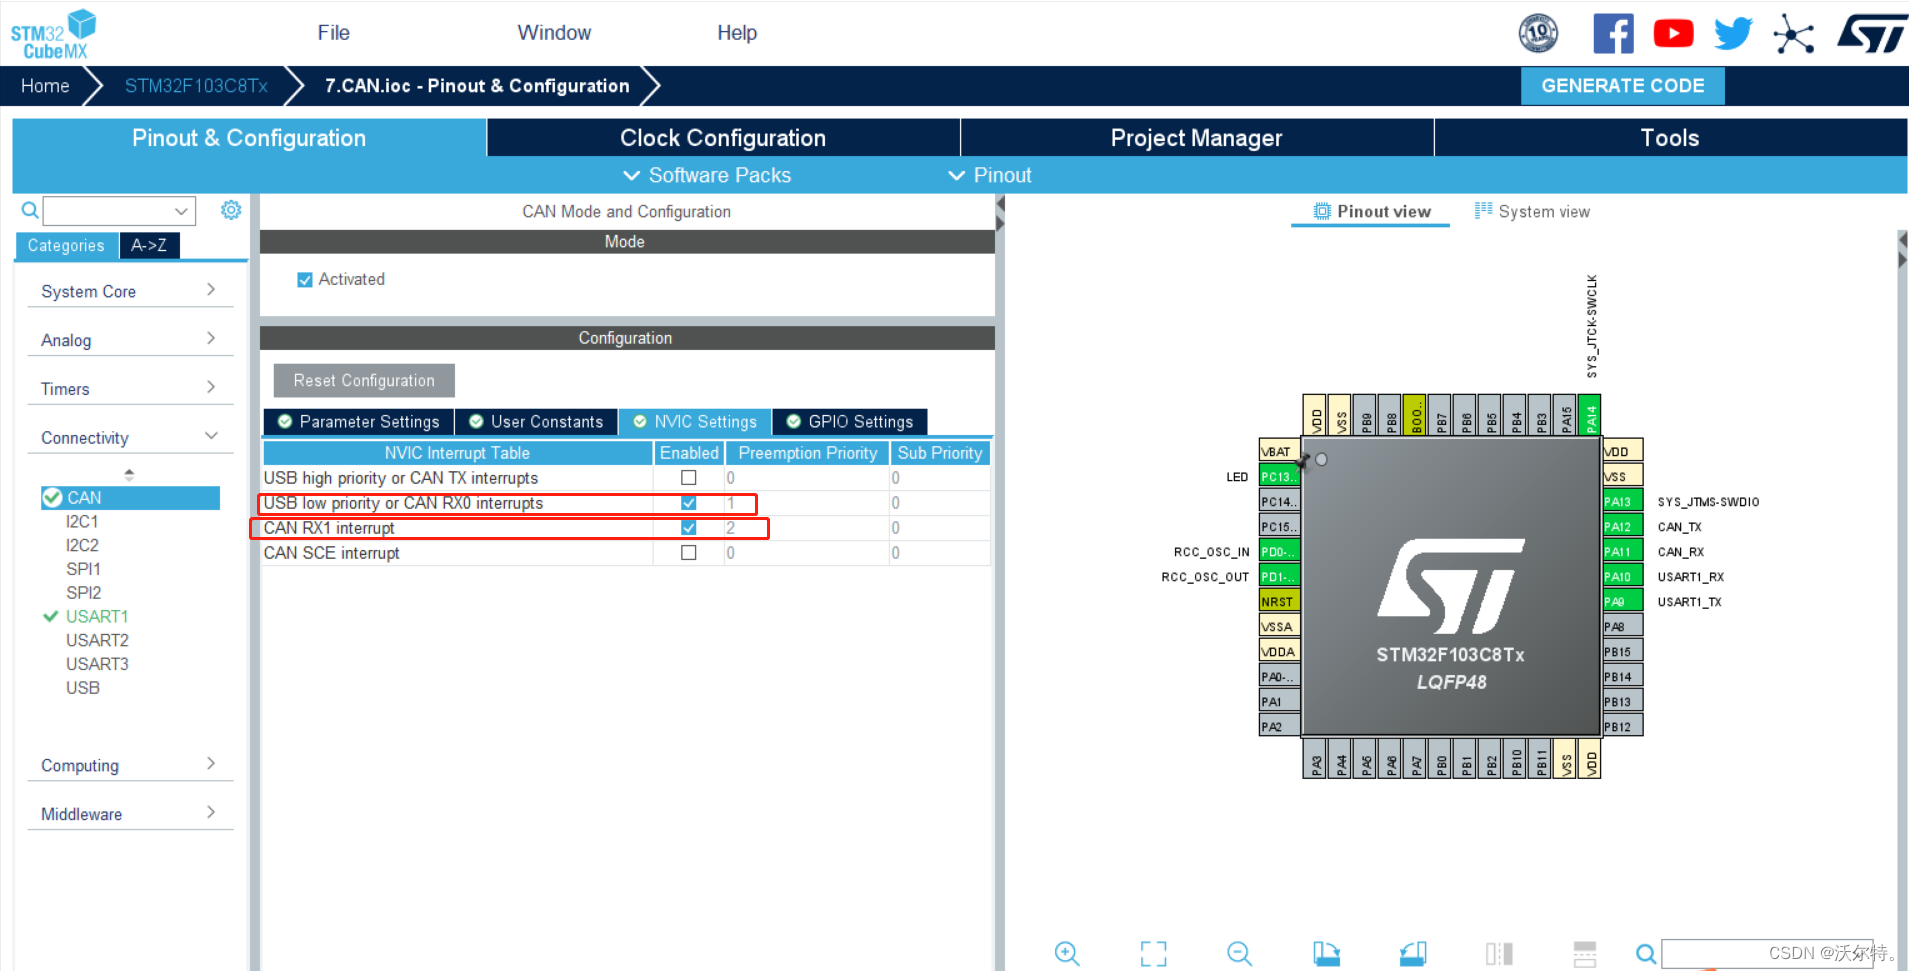Zoom in on the pinout view
This screenshot has height=971, width=1909.
click(x=1067, y=953)
